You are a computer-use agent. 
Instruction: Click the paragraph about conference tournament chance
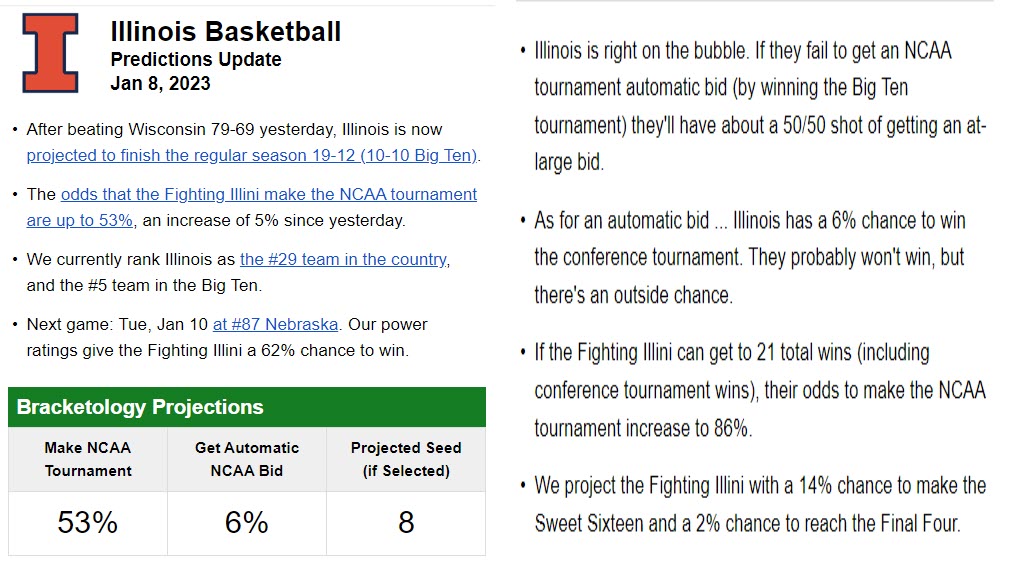pos(750,257)
